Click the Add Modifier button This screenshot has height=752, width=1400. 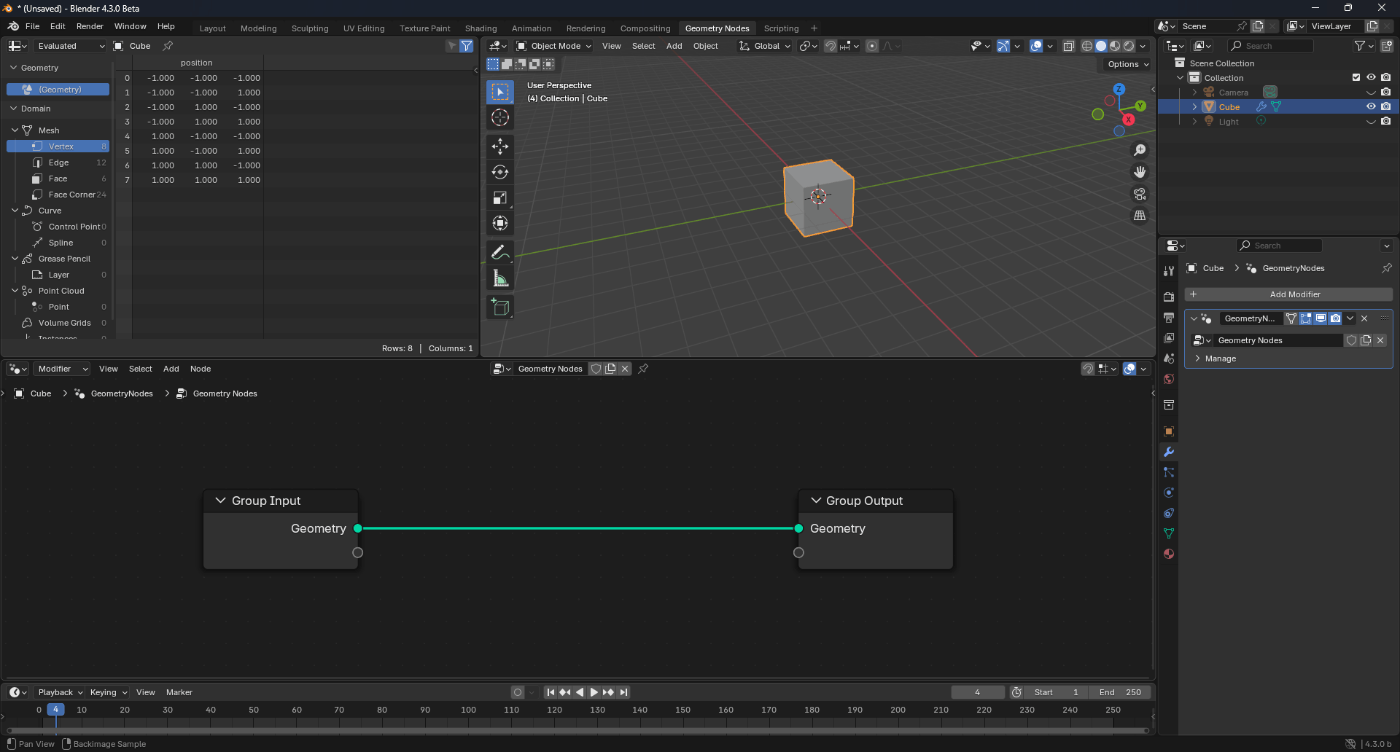coord(1289,294)
